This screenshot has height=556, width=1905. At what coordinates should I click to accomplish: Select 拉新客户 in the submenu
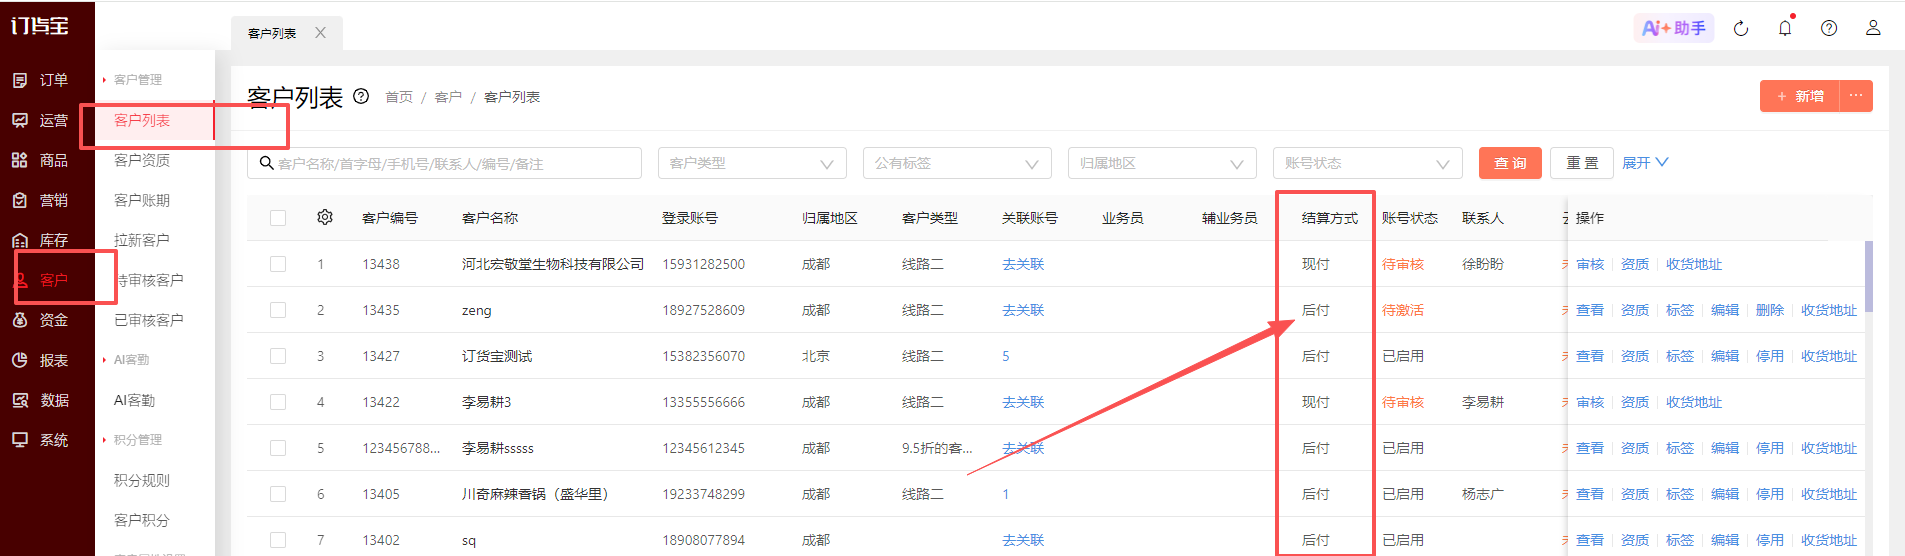click(142, 240)
